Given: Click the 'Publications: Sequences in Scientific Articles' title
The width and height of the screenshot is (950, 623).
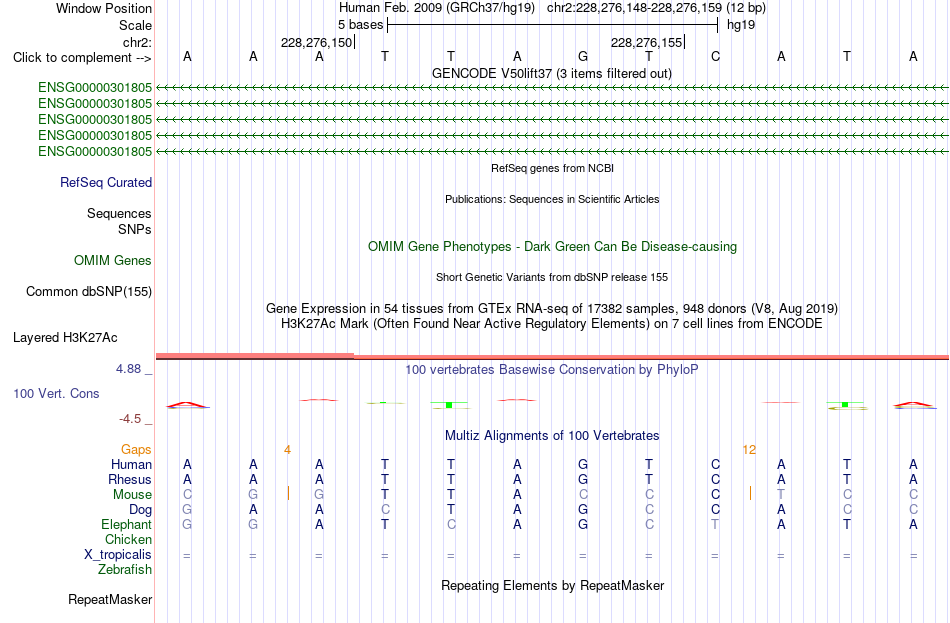Looking at the screenshot, I should pos(552,199).
